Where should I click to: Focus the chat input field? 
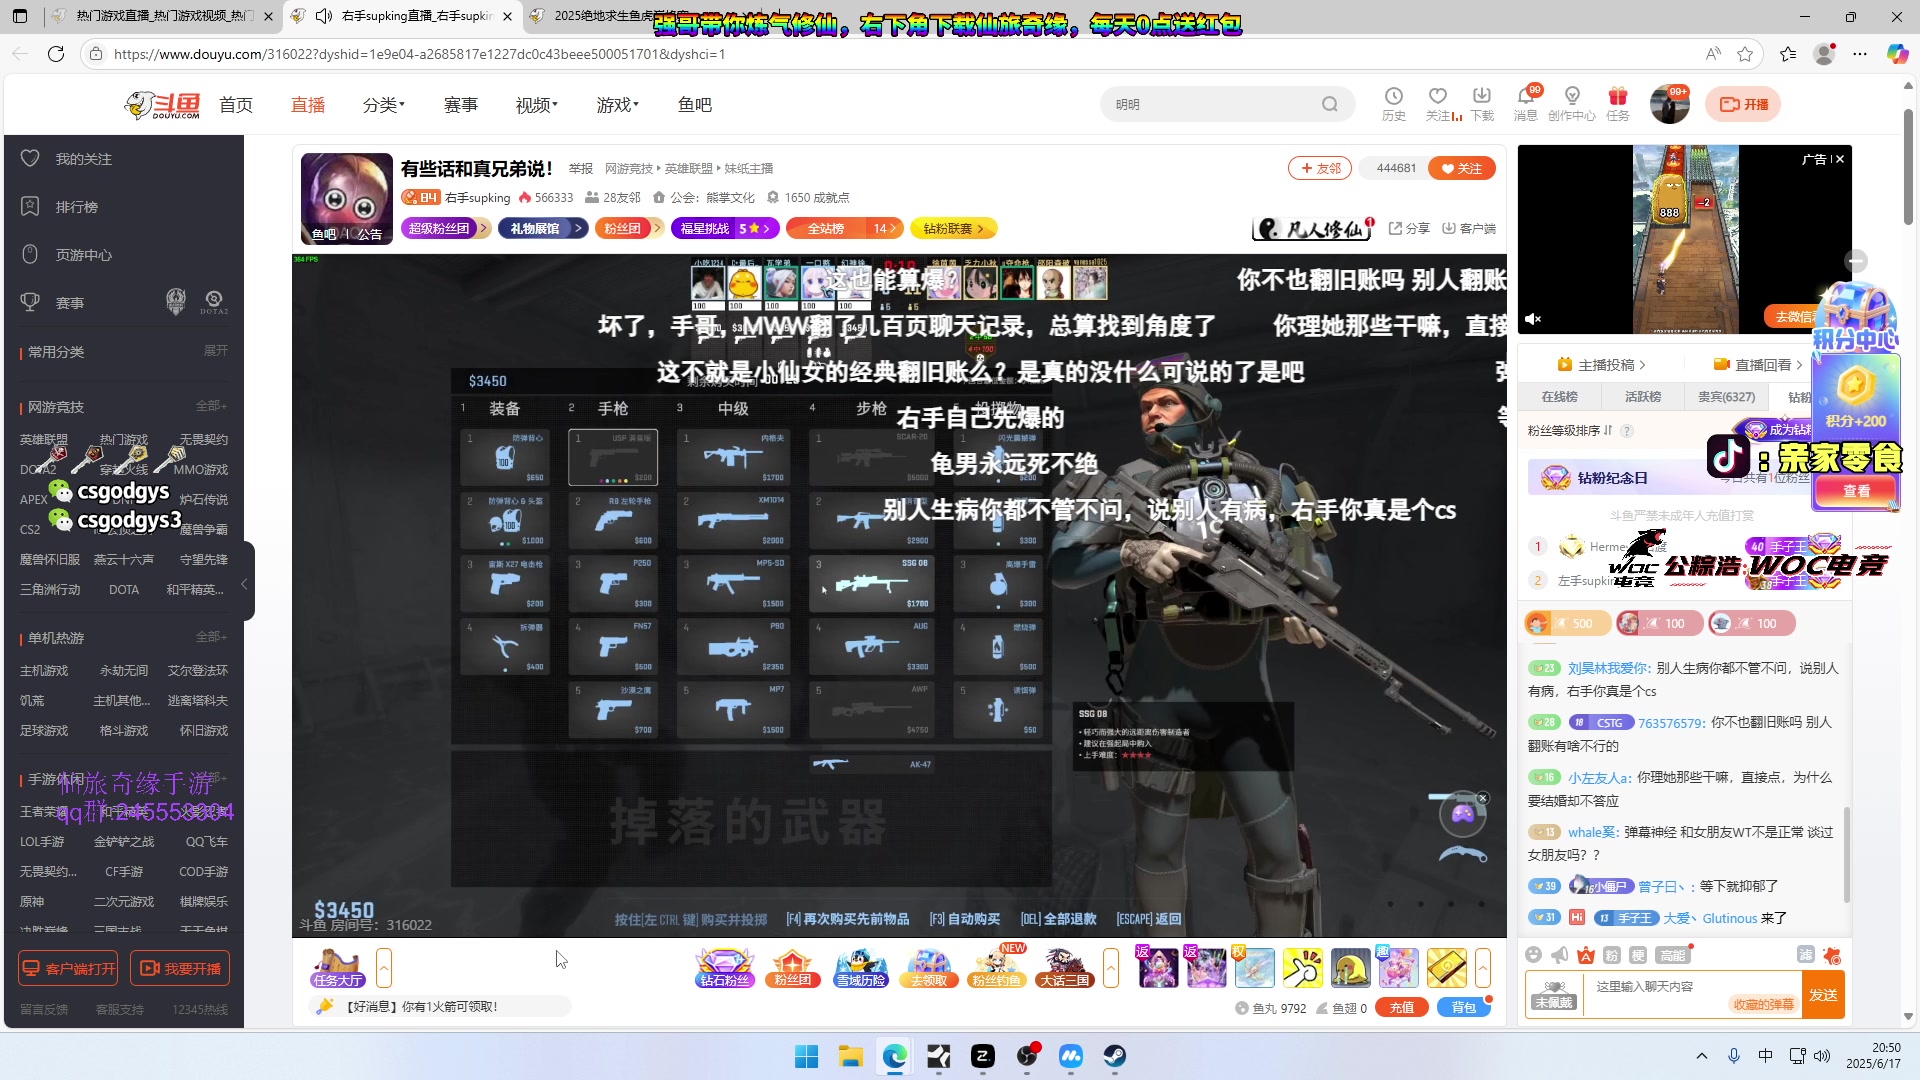click(1694, 987)
